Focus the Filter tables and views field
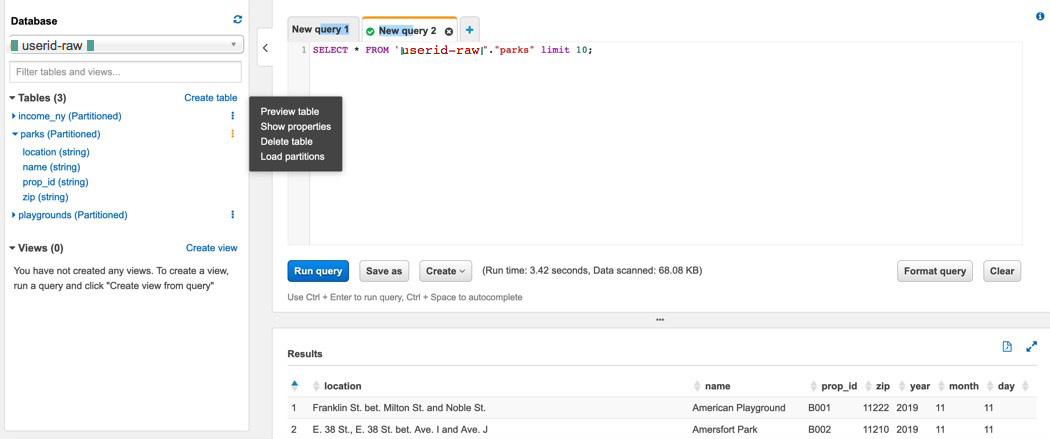The width and height of the screenshot is (1050, 439). point(125,72)
